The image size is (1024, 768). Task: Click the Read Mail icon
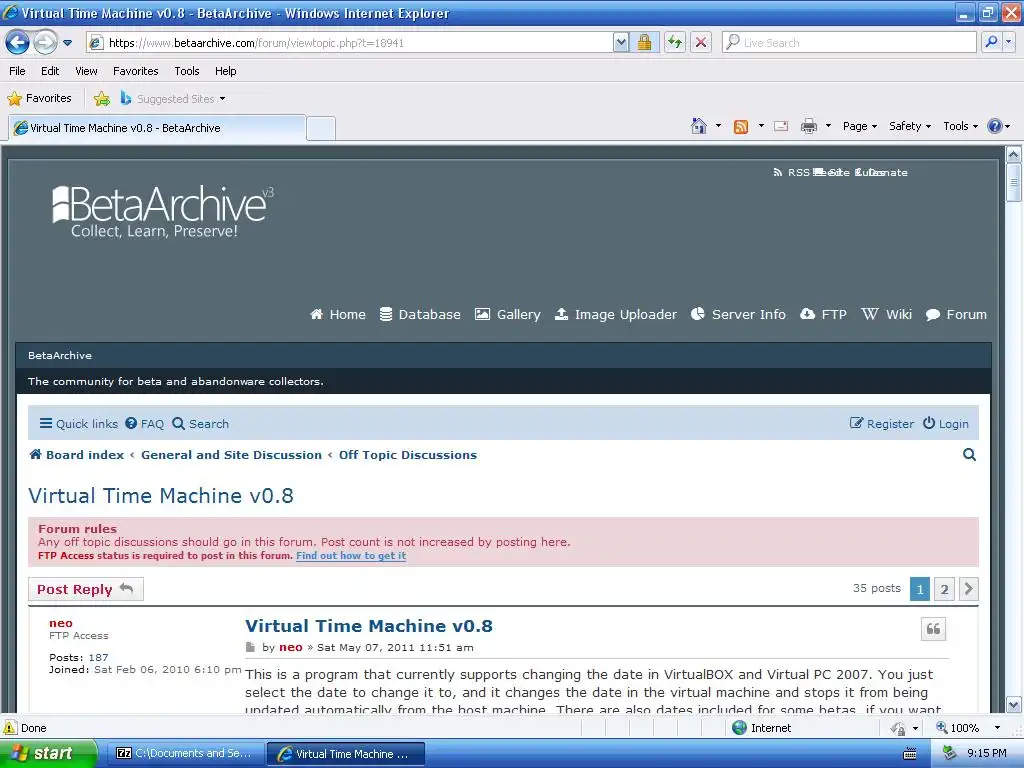click(x=781, y=126)
